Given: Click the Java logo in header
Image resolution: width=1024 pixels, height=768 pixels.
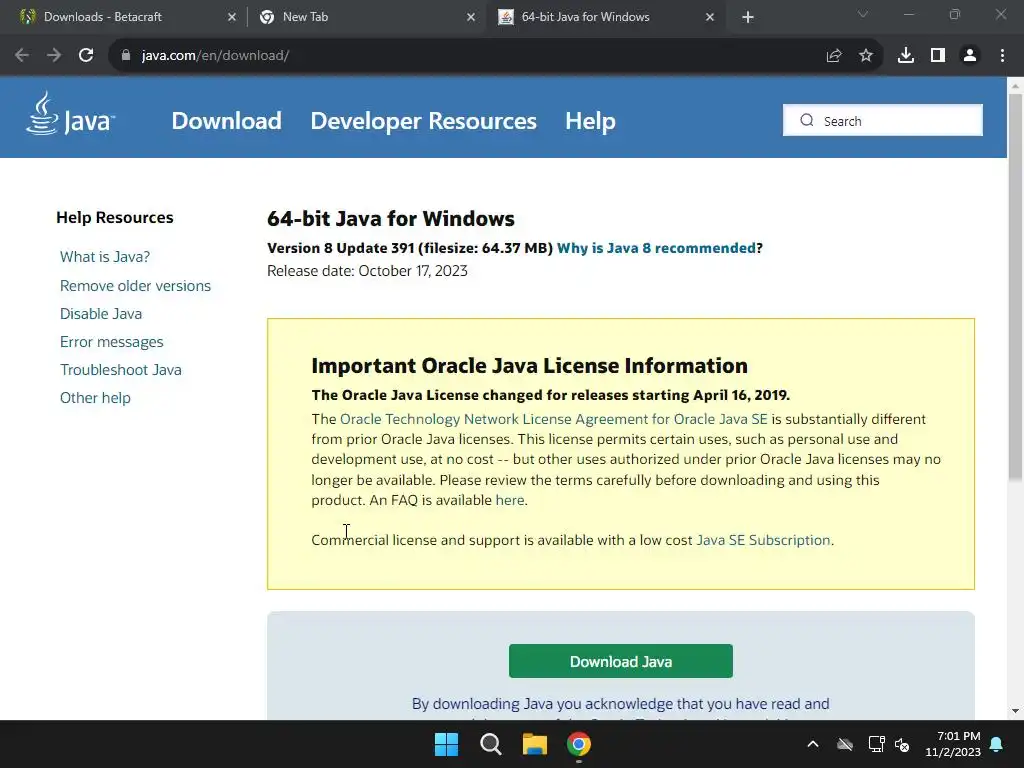Looking at the screenshot, I should pyautogui.click(x=71, y=115).
